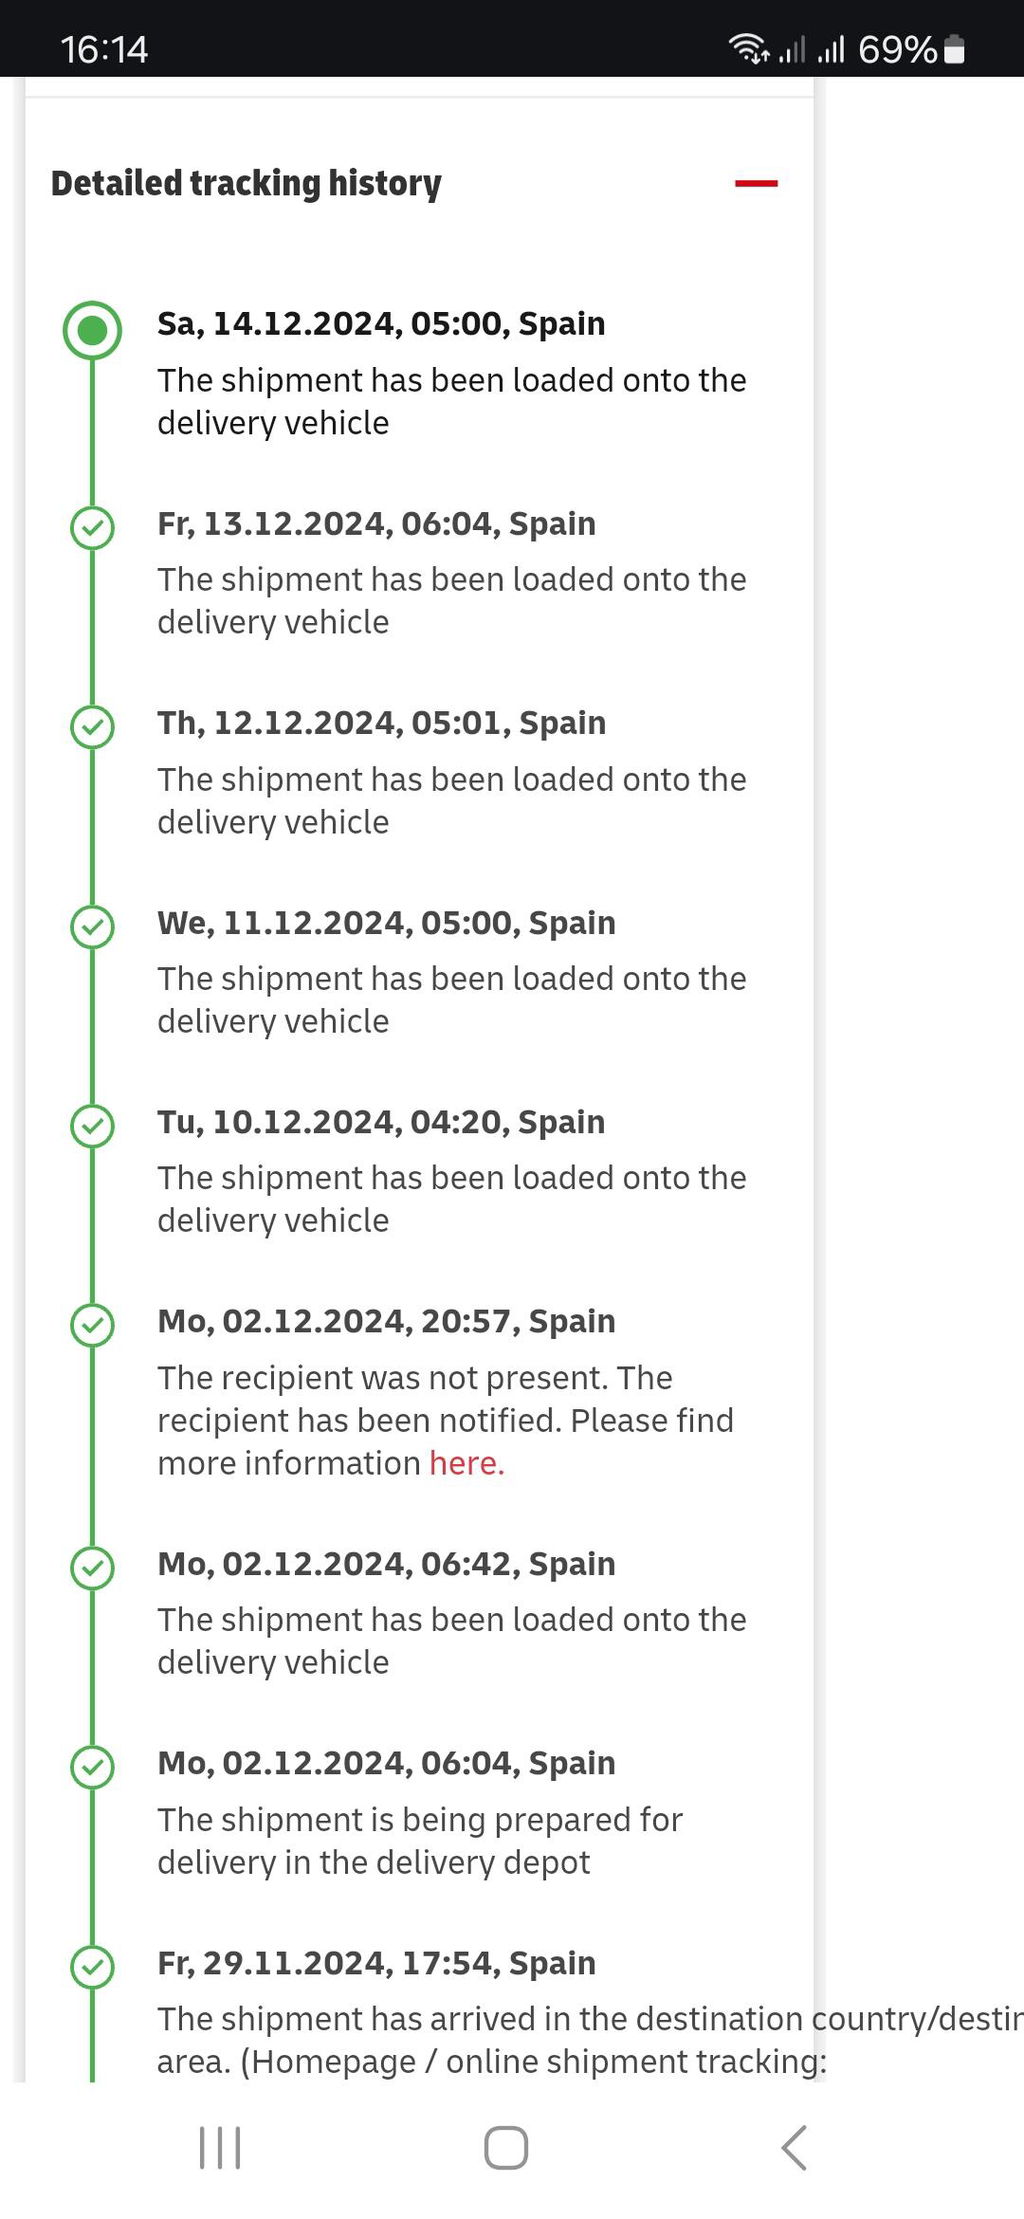Tap the checkmark icon beside Mo, 02.12.2024, 06:04

tap(92, 1766)
